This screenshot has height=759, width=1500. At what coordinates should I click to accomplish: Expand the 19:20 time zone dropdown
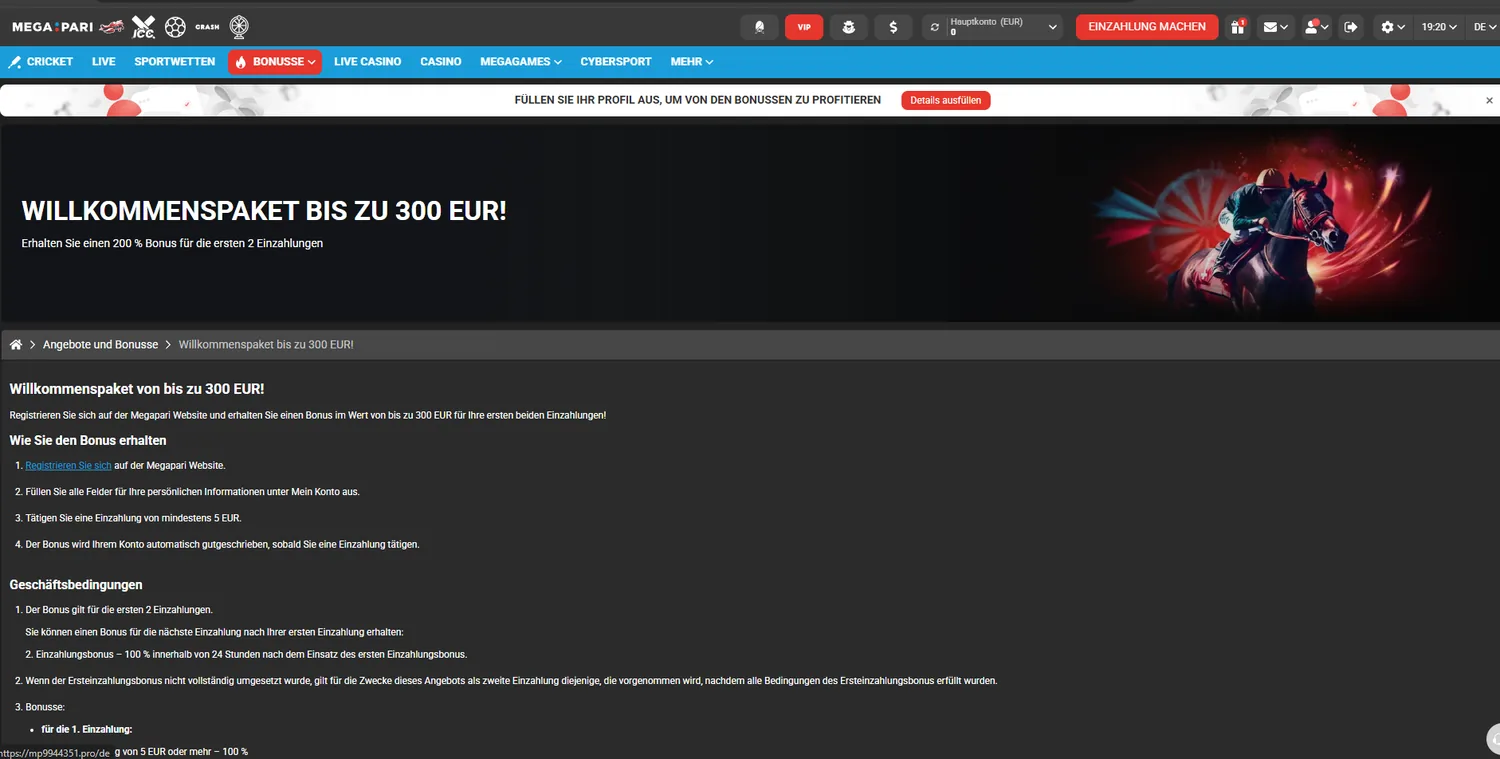(x=1440, y=27)
